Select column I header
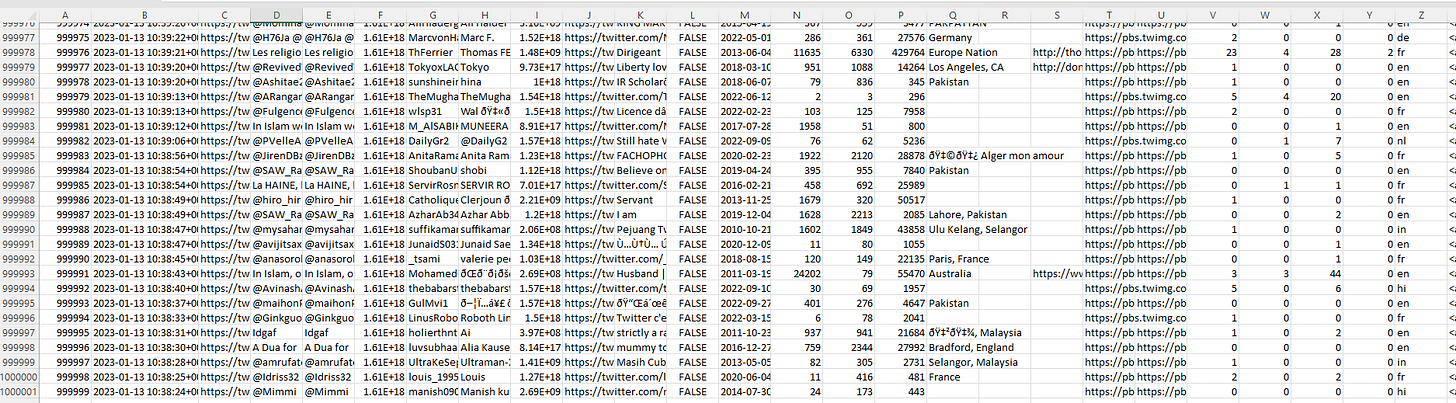Viewport: 1456px width, 403px height. pyautogui.click(x=537, y=14)
